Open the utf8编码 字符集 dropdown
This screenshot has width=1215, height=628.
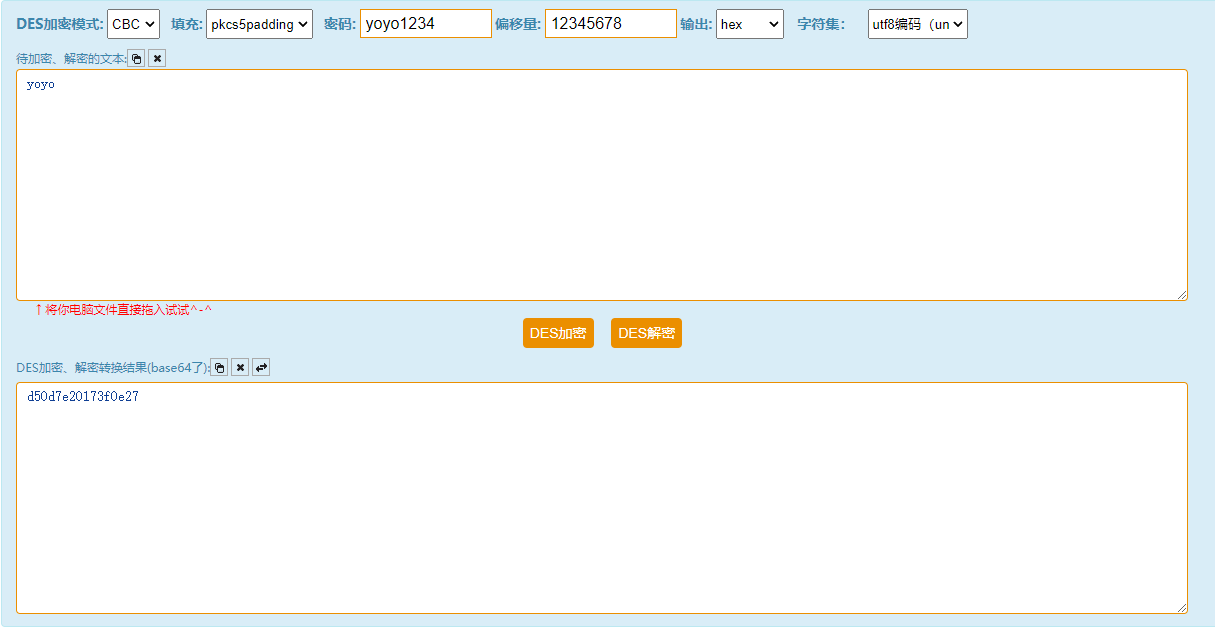point(916,23)
